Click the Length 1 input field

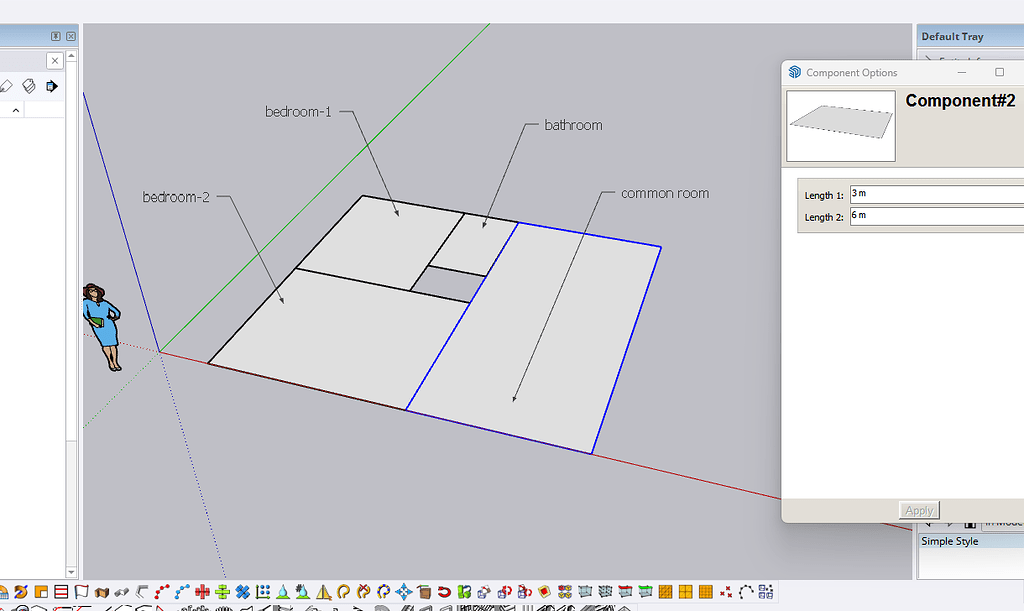point(935,193)
